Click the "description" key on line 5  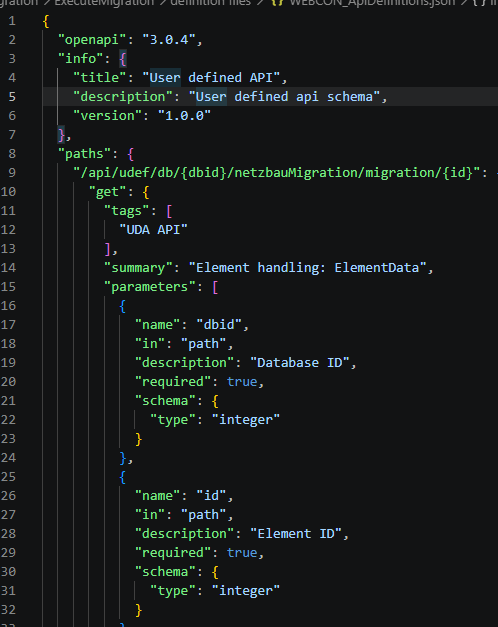(x=123, y=97)
